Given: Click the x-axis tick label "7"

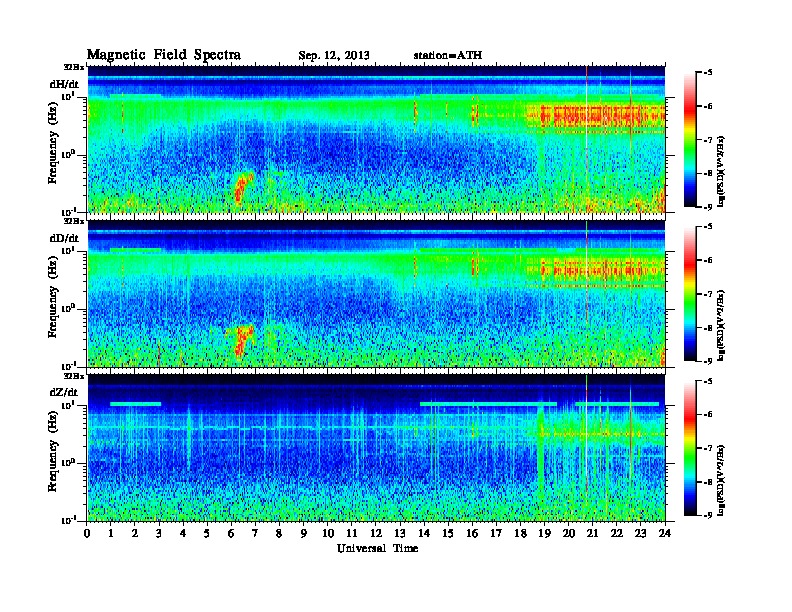Looking at the screenshot, I should 256,534.
